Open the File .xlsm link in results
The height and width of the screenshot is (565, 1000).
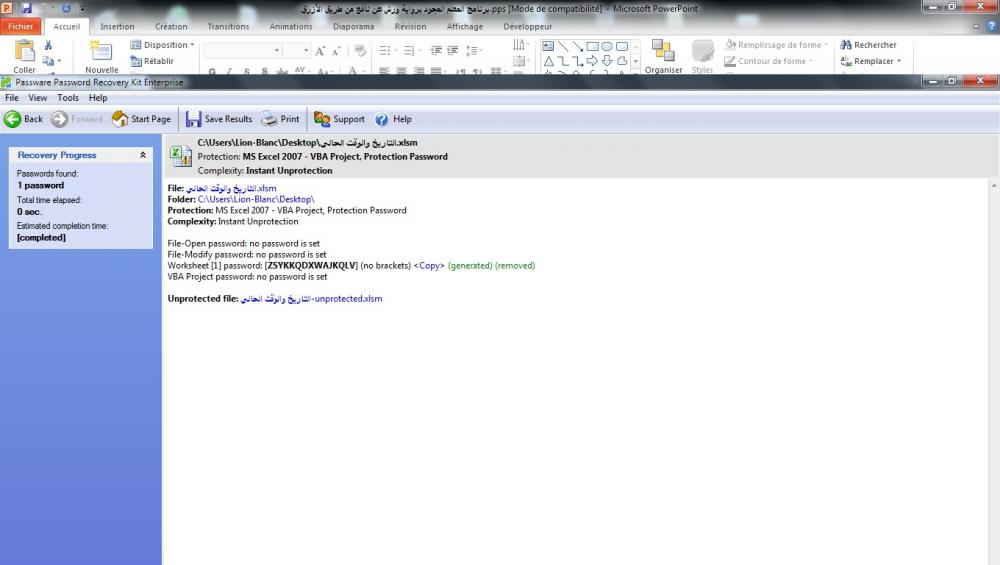click(x=231, y=189)
